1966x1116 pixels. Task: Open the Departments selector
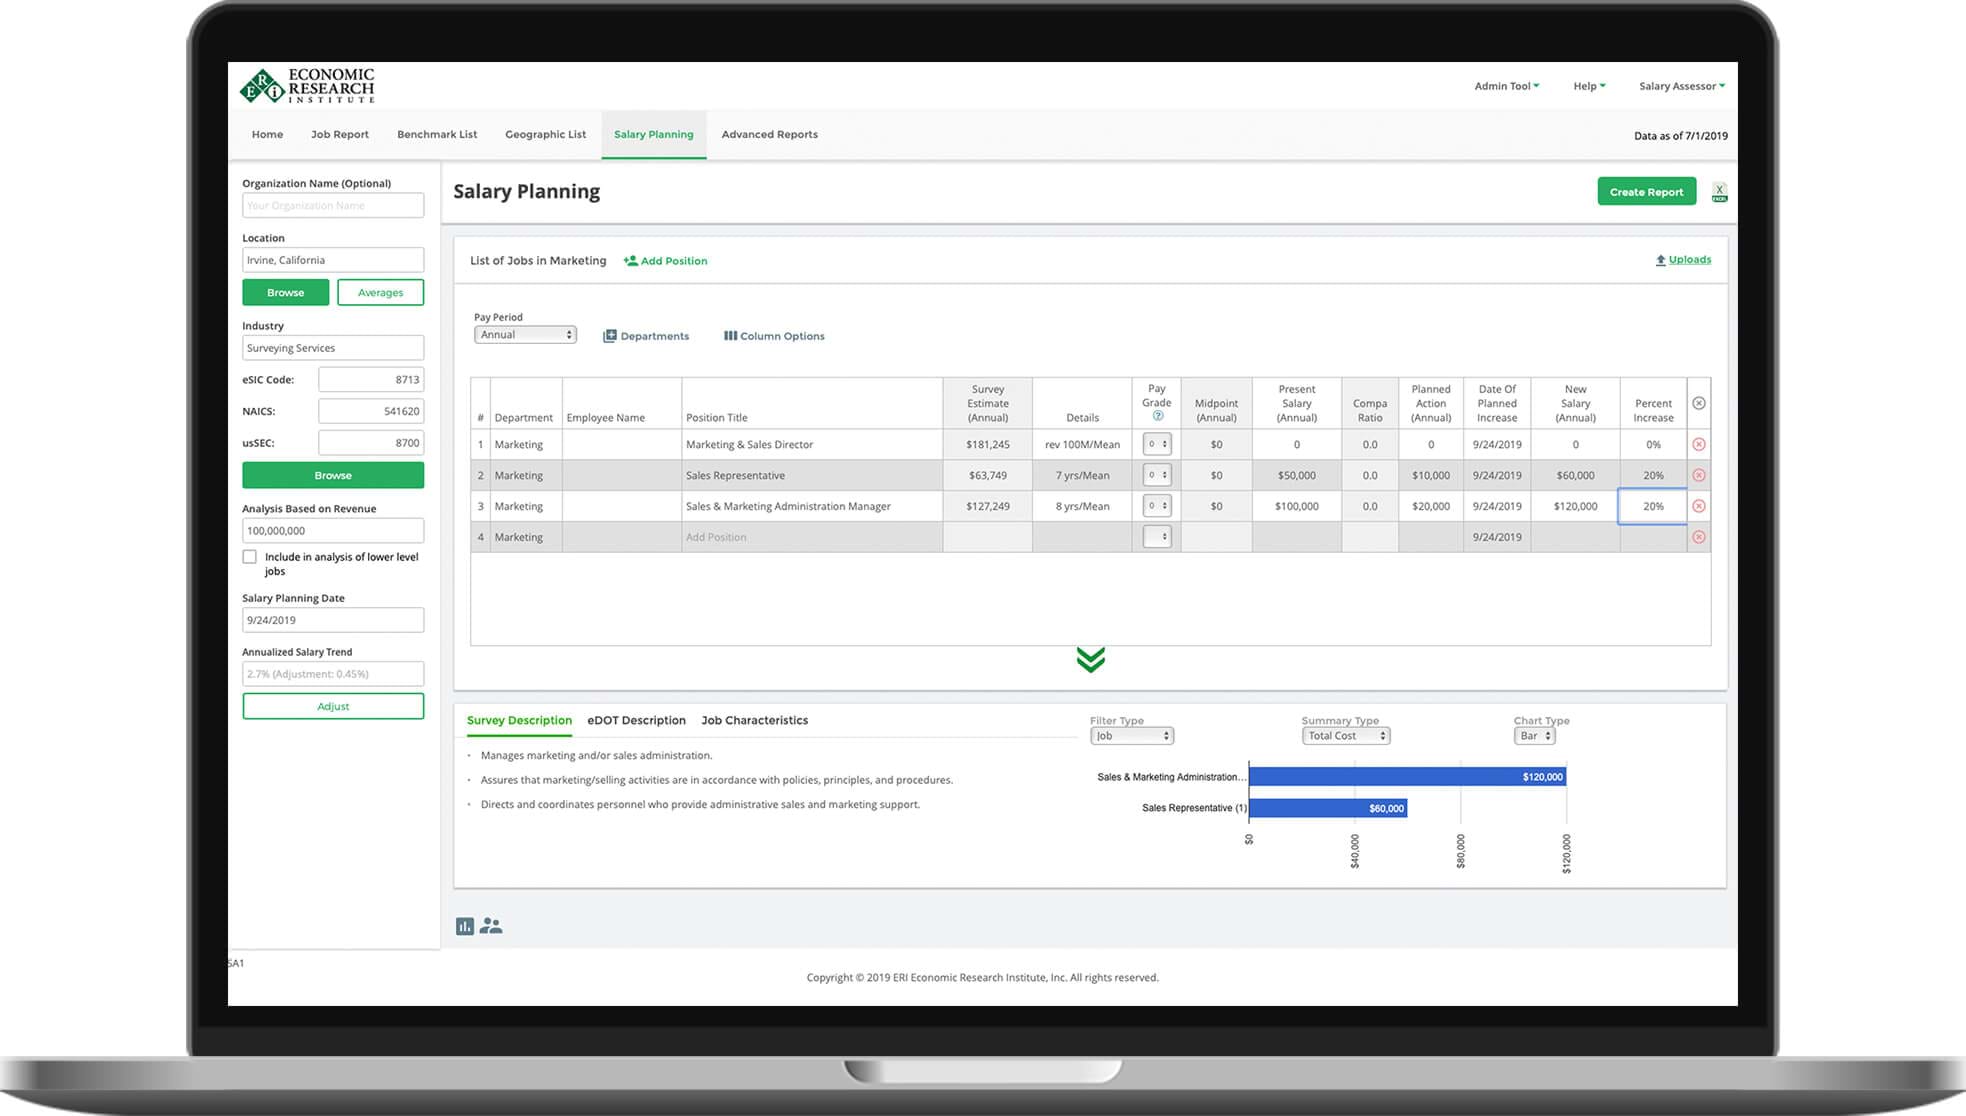(646, 335)
